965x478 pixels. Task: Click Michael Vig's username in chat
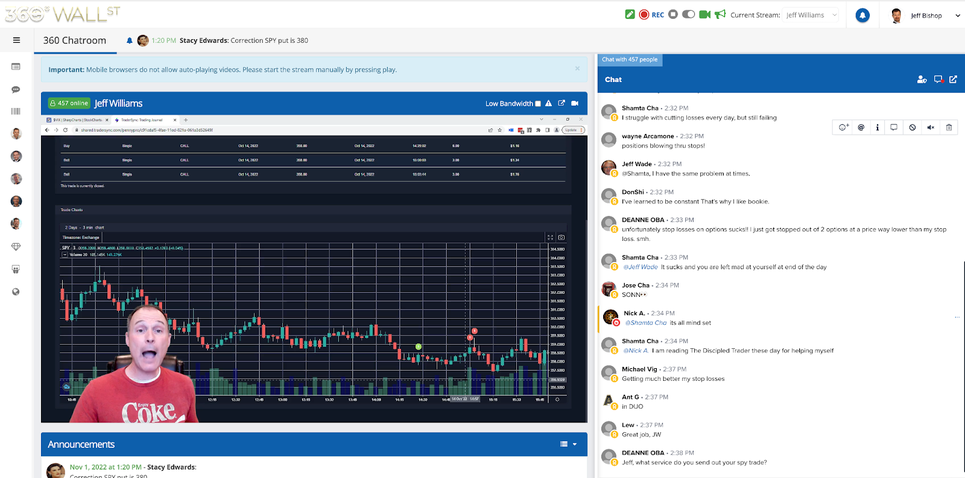639,369
